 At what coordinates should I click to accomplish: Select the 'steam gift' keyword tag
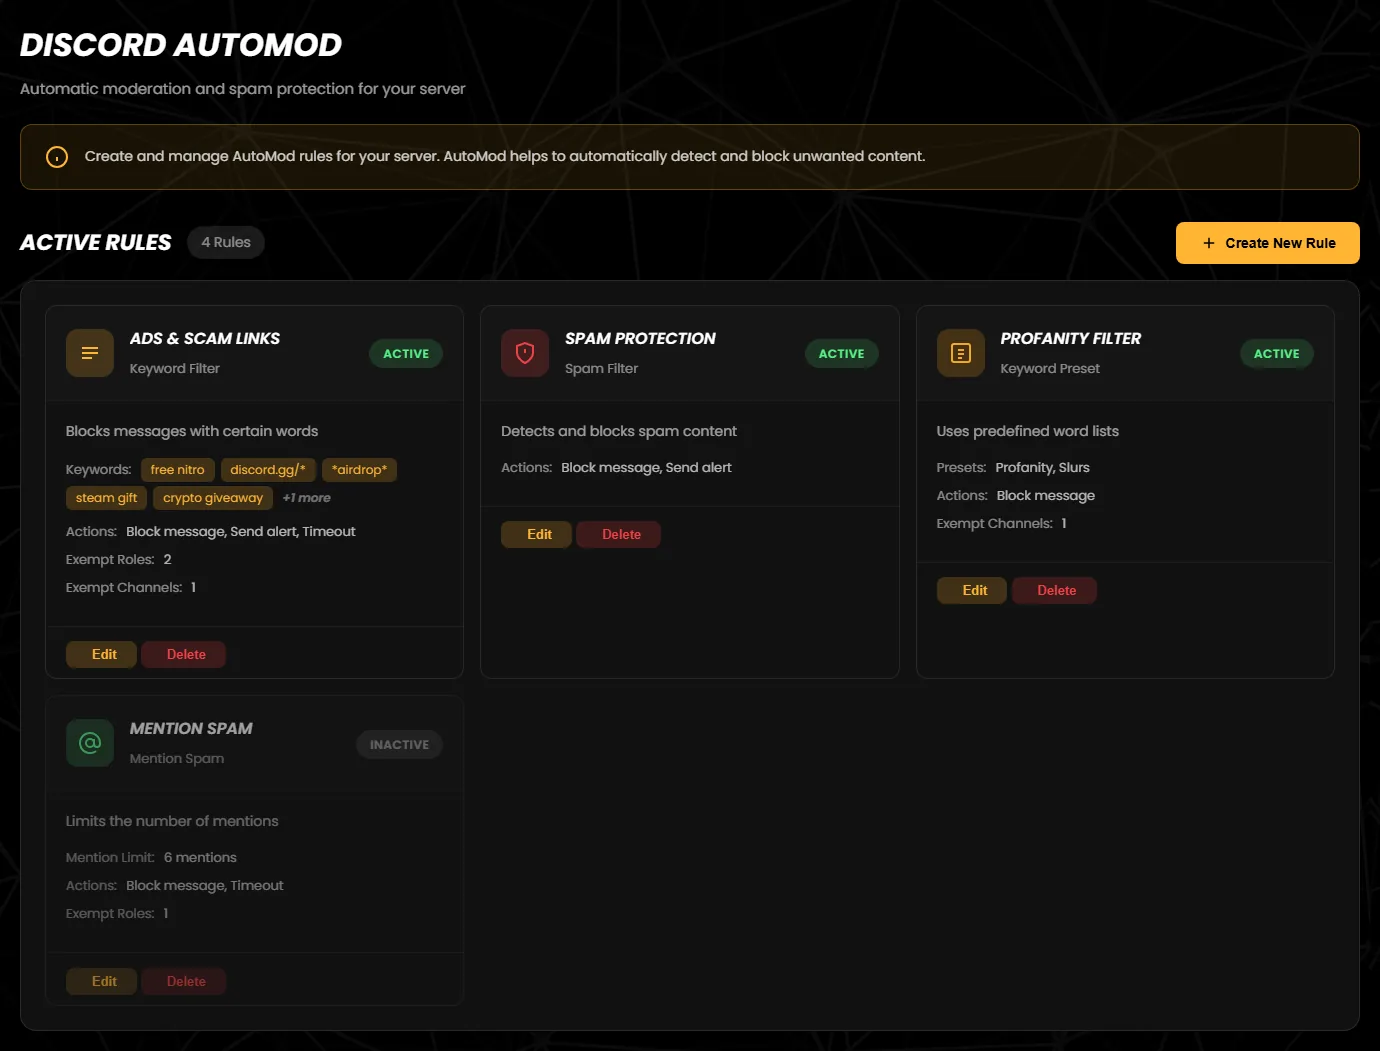[x=107, y=498]
